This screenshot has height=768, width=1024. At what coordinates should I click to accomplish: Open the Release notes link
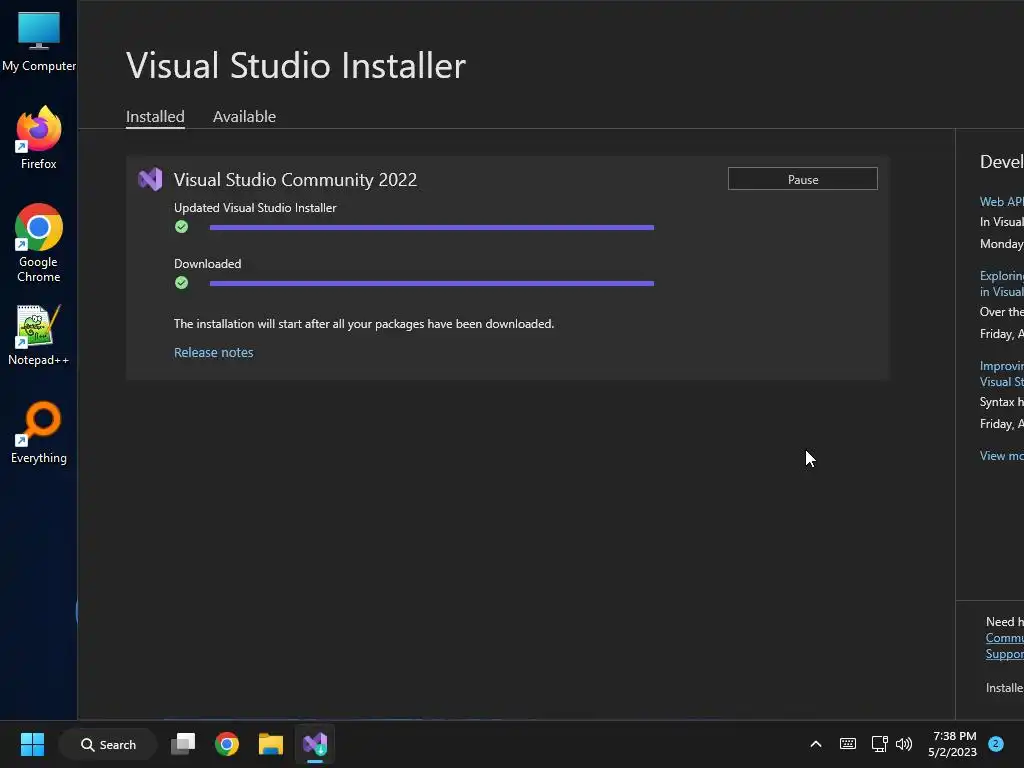214,353
